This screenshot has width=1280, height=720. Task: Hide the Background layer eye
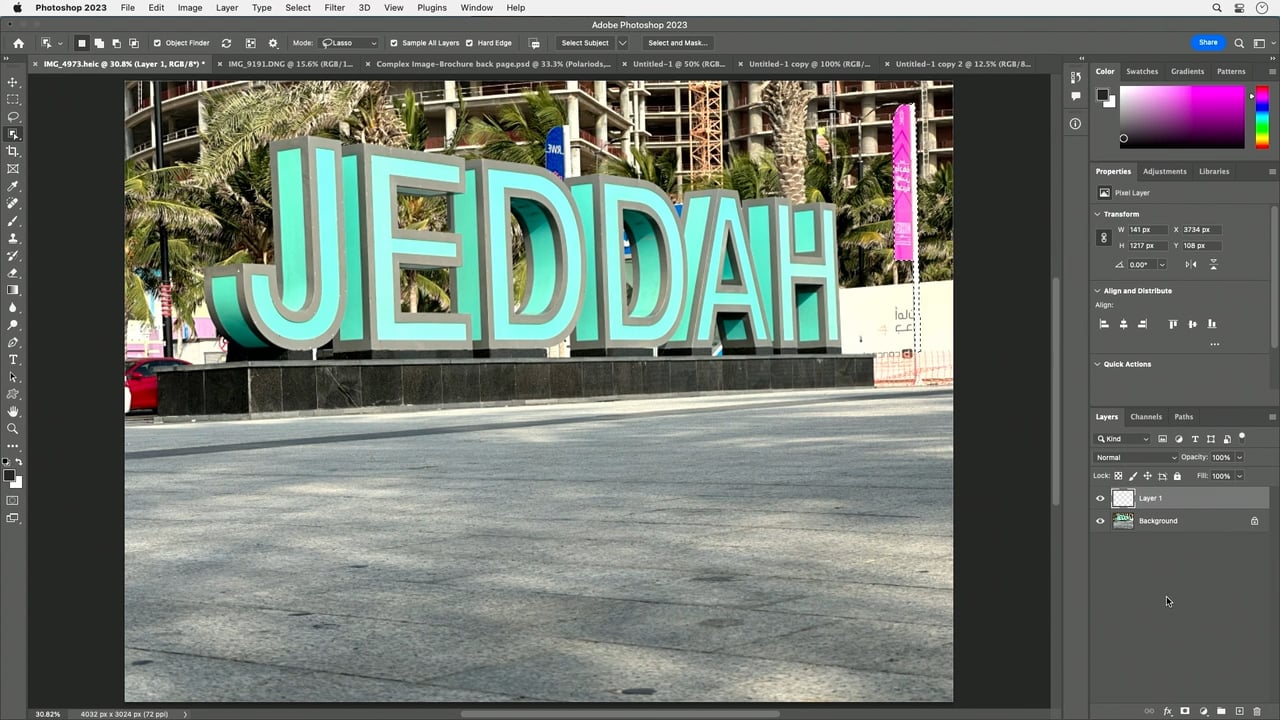click(x=1101, y=521)
